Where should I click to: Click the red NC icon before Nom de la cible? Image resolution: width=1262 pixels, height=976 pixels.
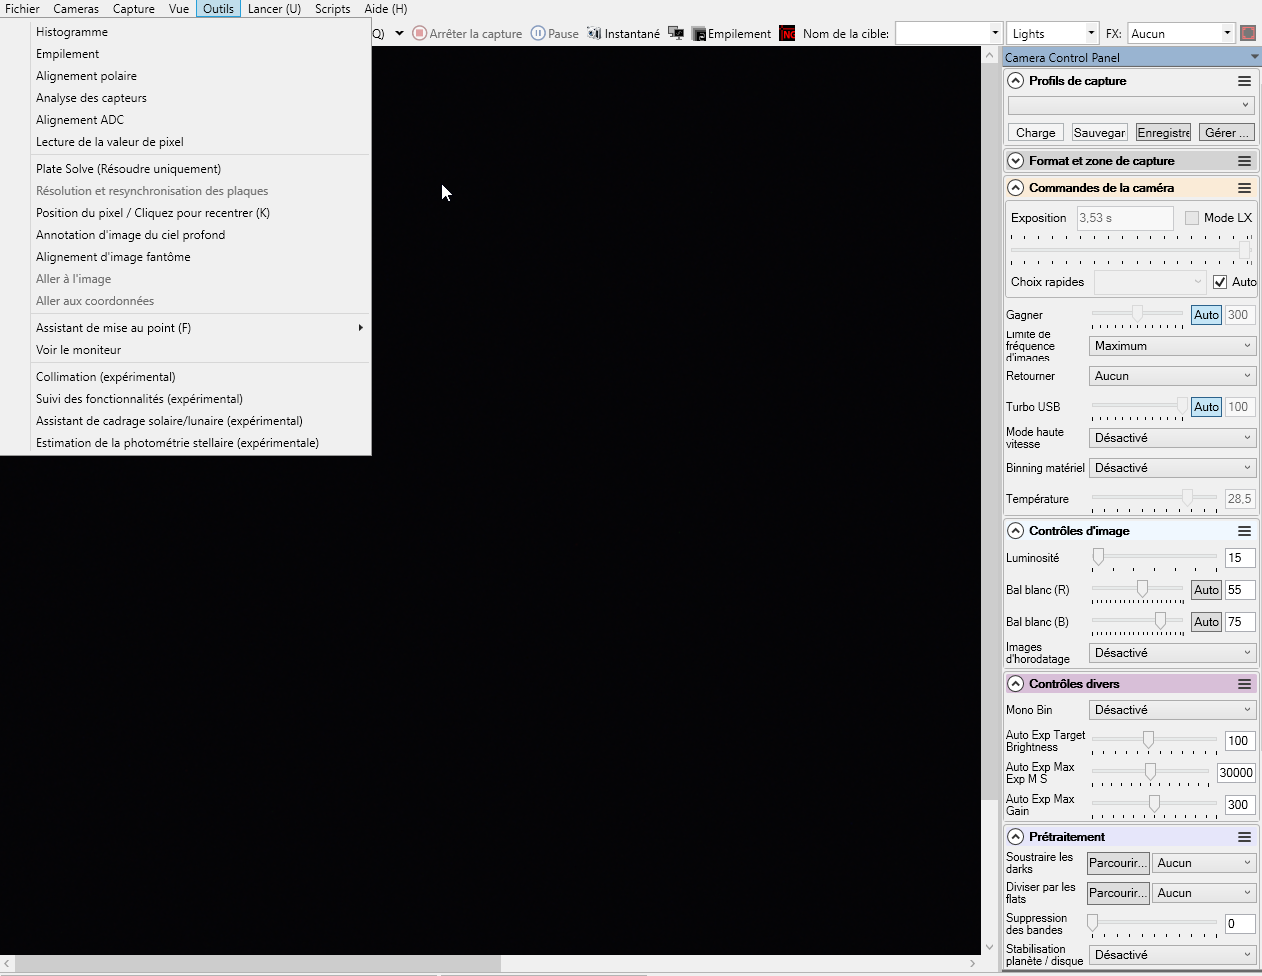[x=787, y=33]
